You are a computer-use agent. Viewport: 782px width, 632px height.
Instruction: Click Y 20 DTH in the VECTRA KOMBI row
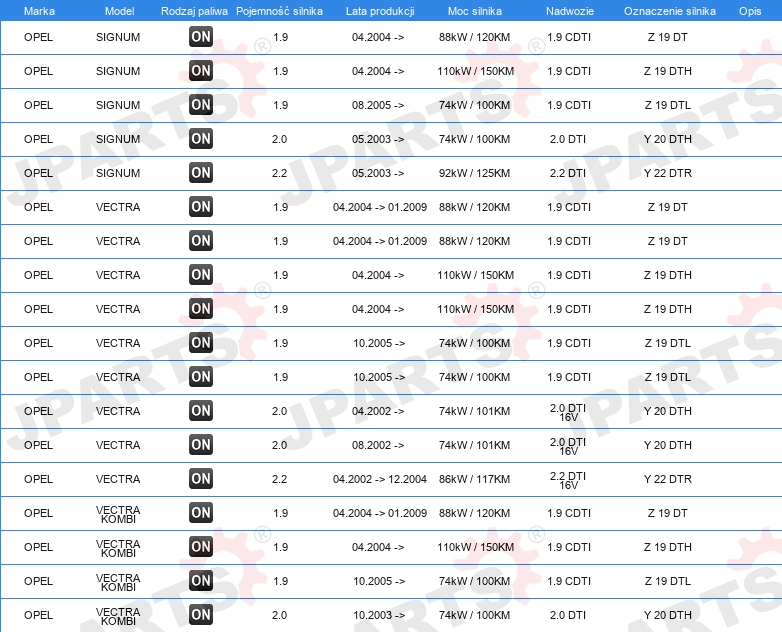tap(667, 615)
